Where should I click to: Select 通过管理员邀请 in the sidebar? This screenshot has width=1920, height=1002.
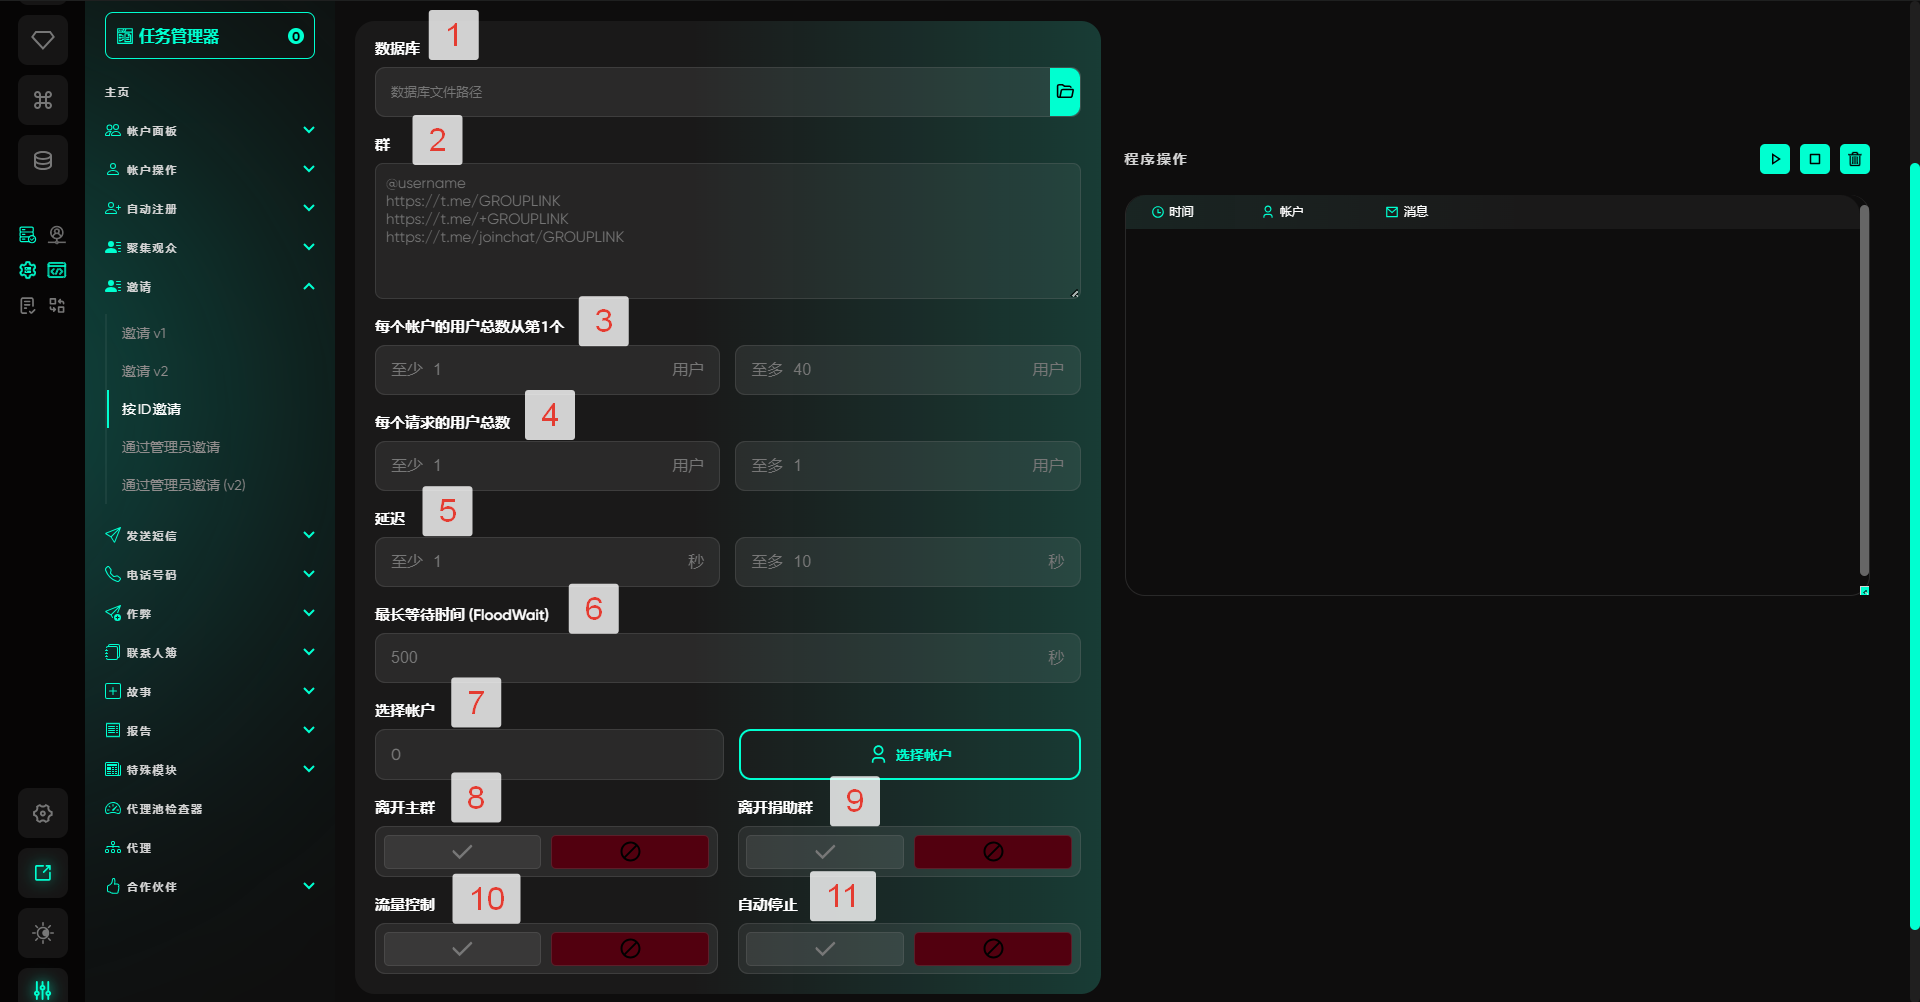(x=171, y=447)
